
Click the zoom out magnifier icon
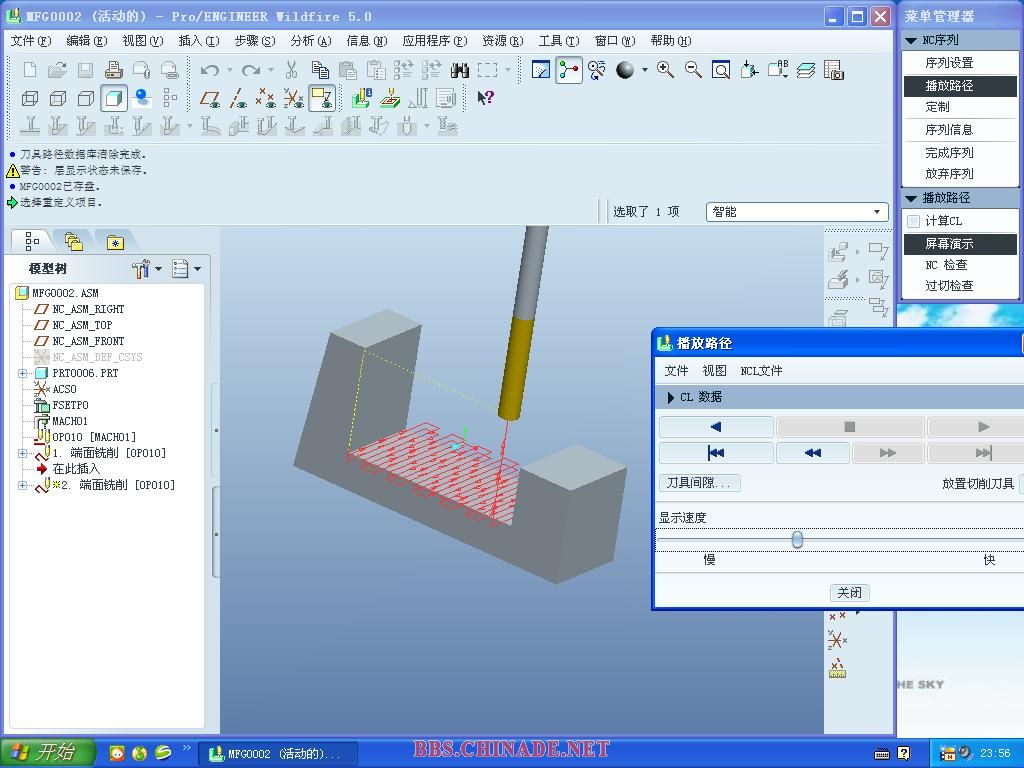[x=693, y=70]
